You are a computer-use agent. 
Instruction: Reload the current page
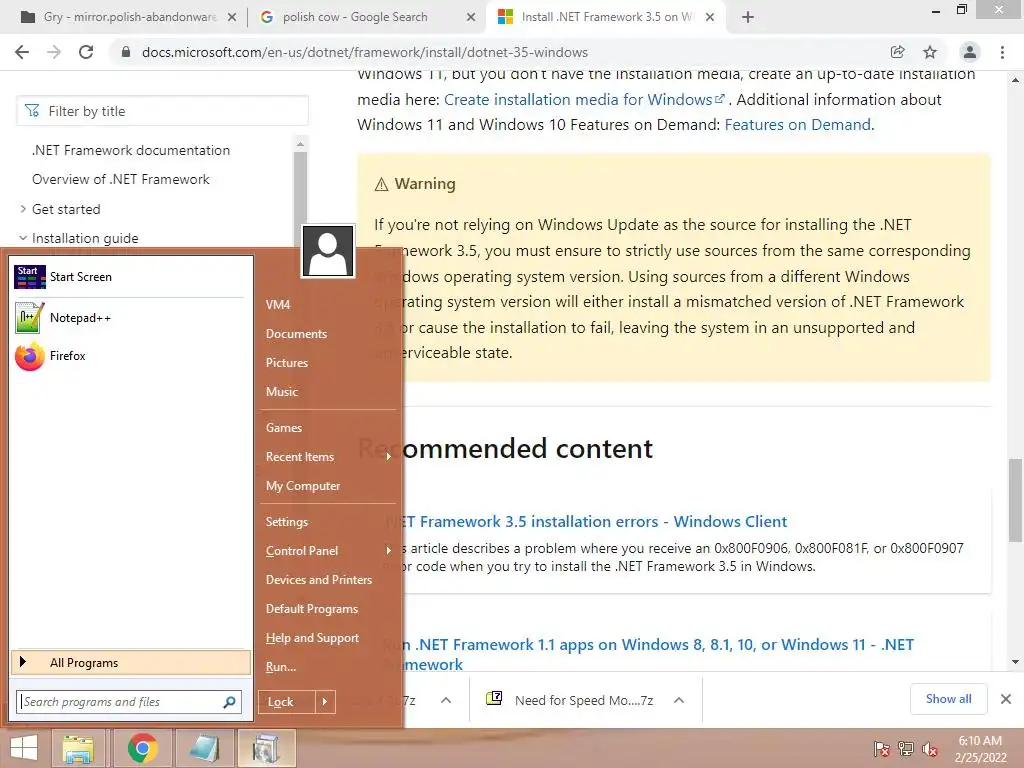86,52
